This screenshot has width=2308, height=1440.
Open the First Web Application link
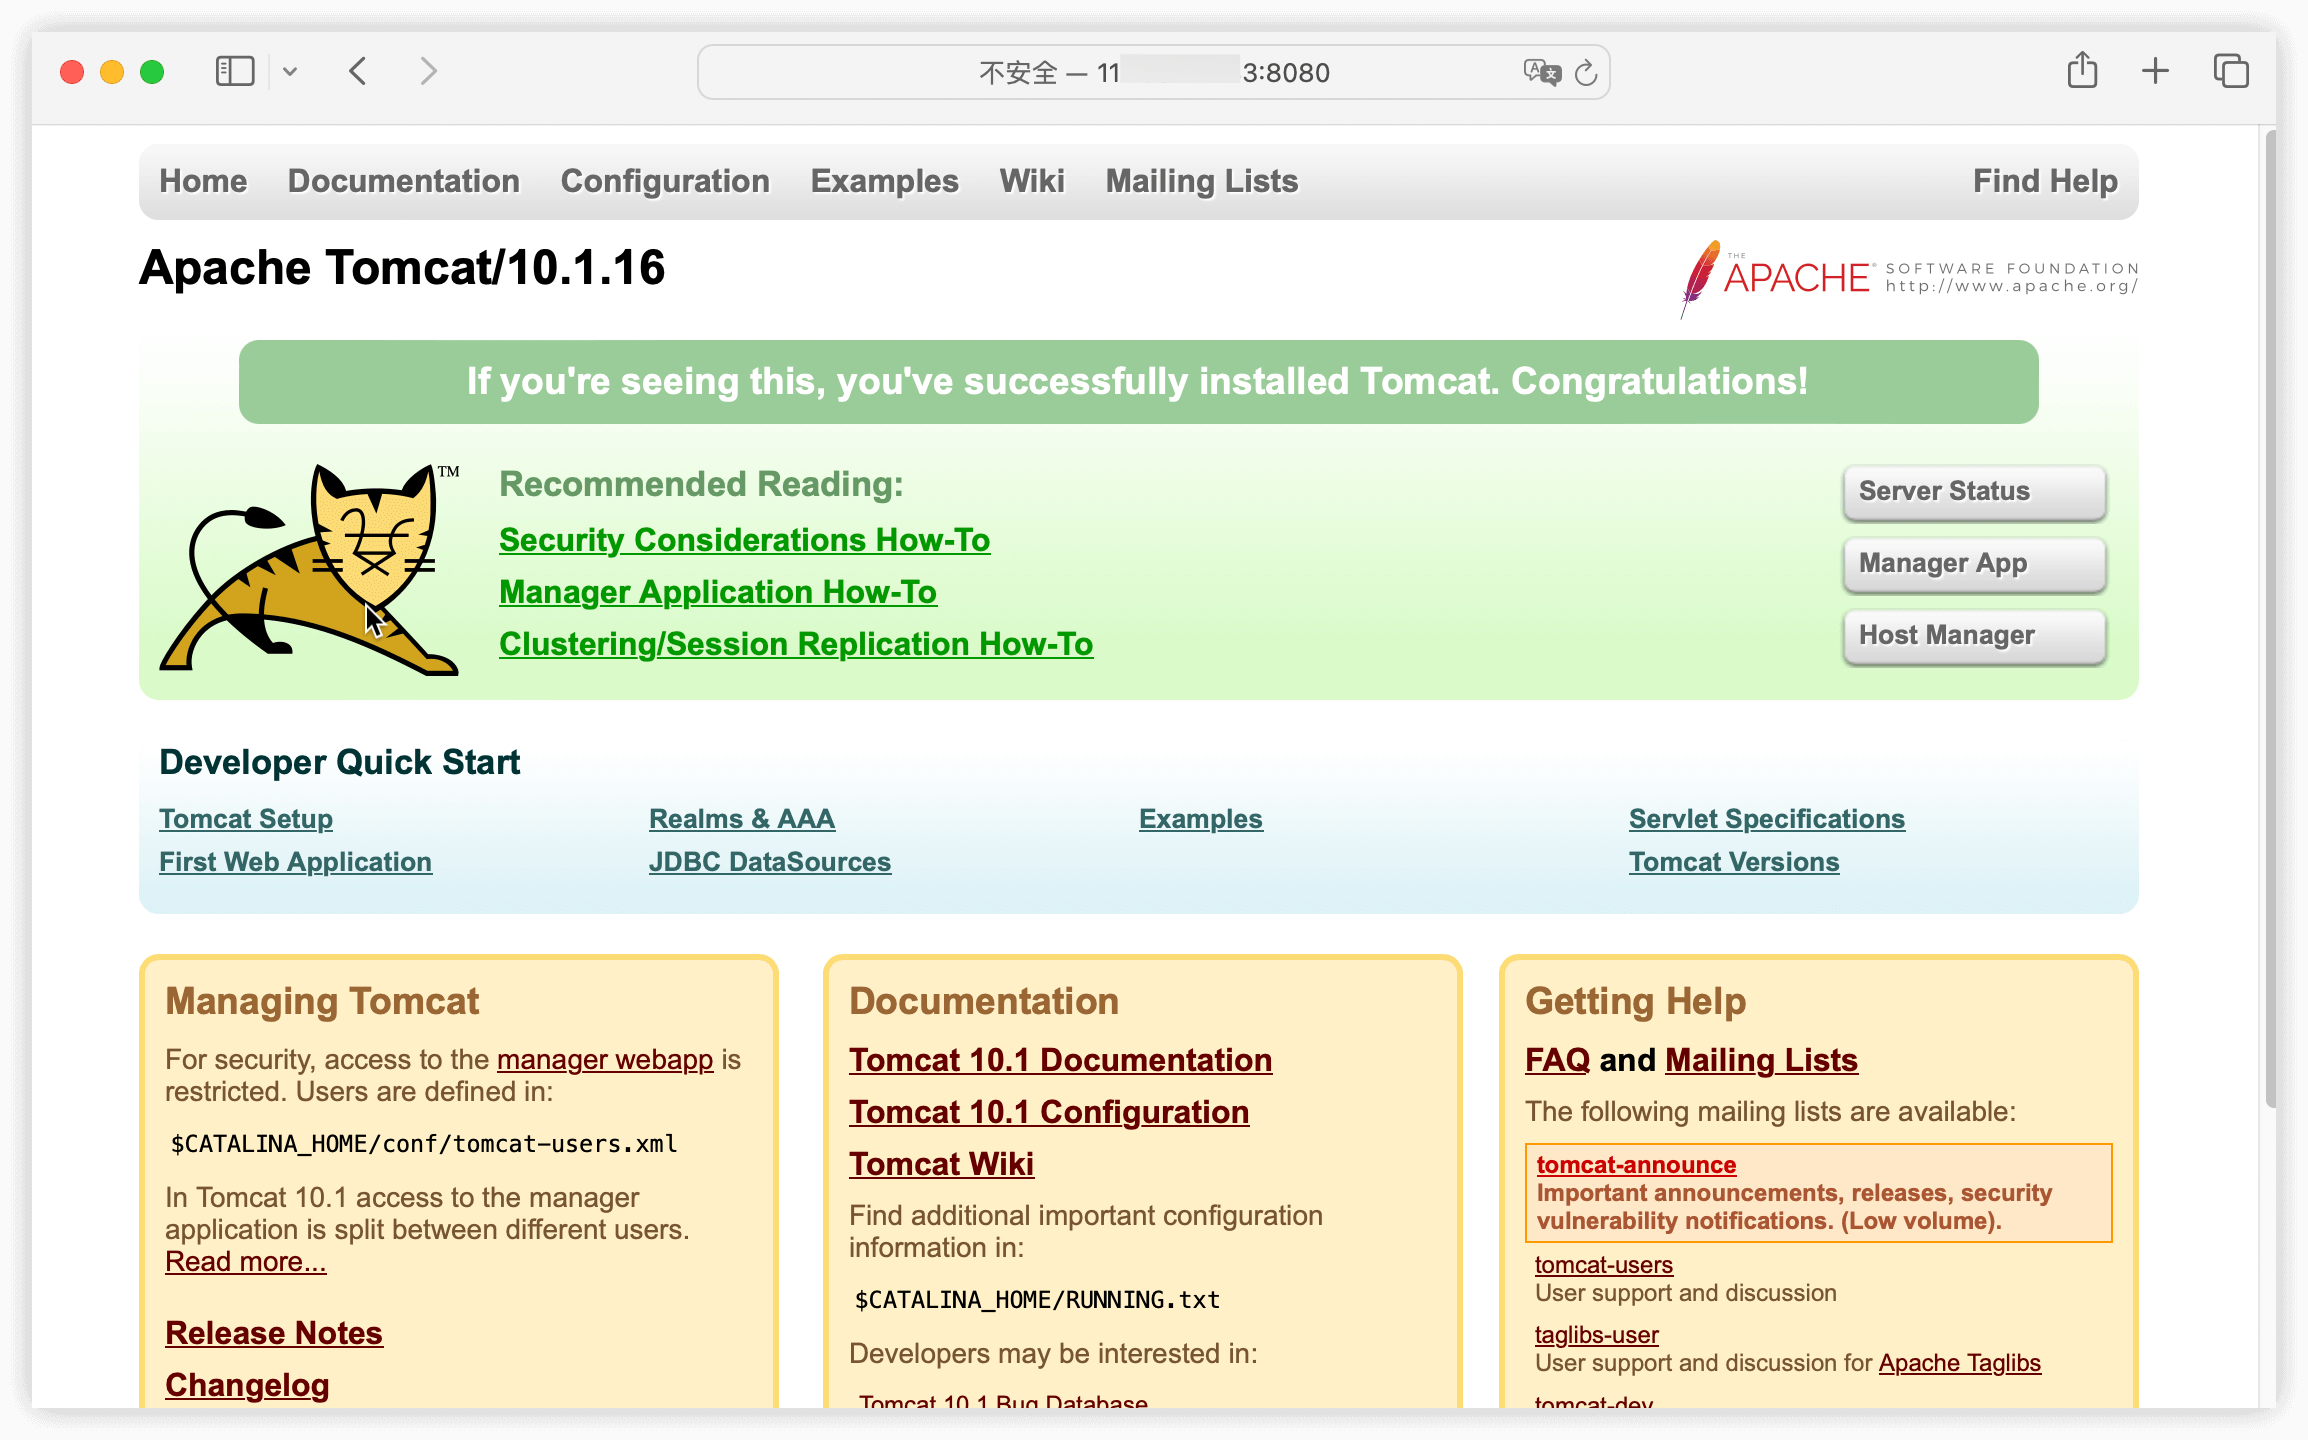296,862
